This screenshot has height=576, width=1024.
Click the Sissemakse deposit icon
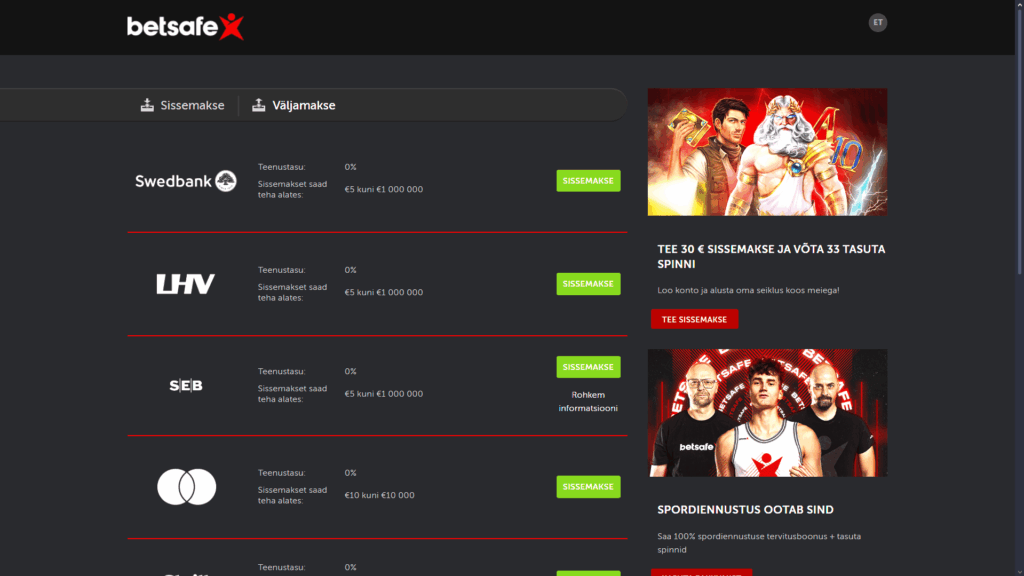[147, 105]
